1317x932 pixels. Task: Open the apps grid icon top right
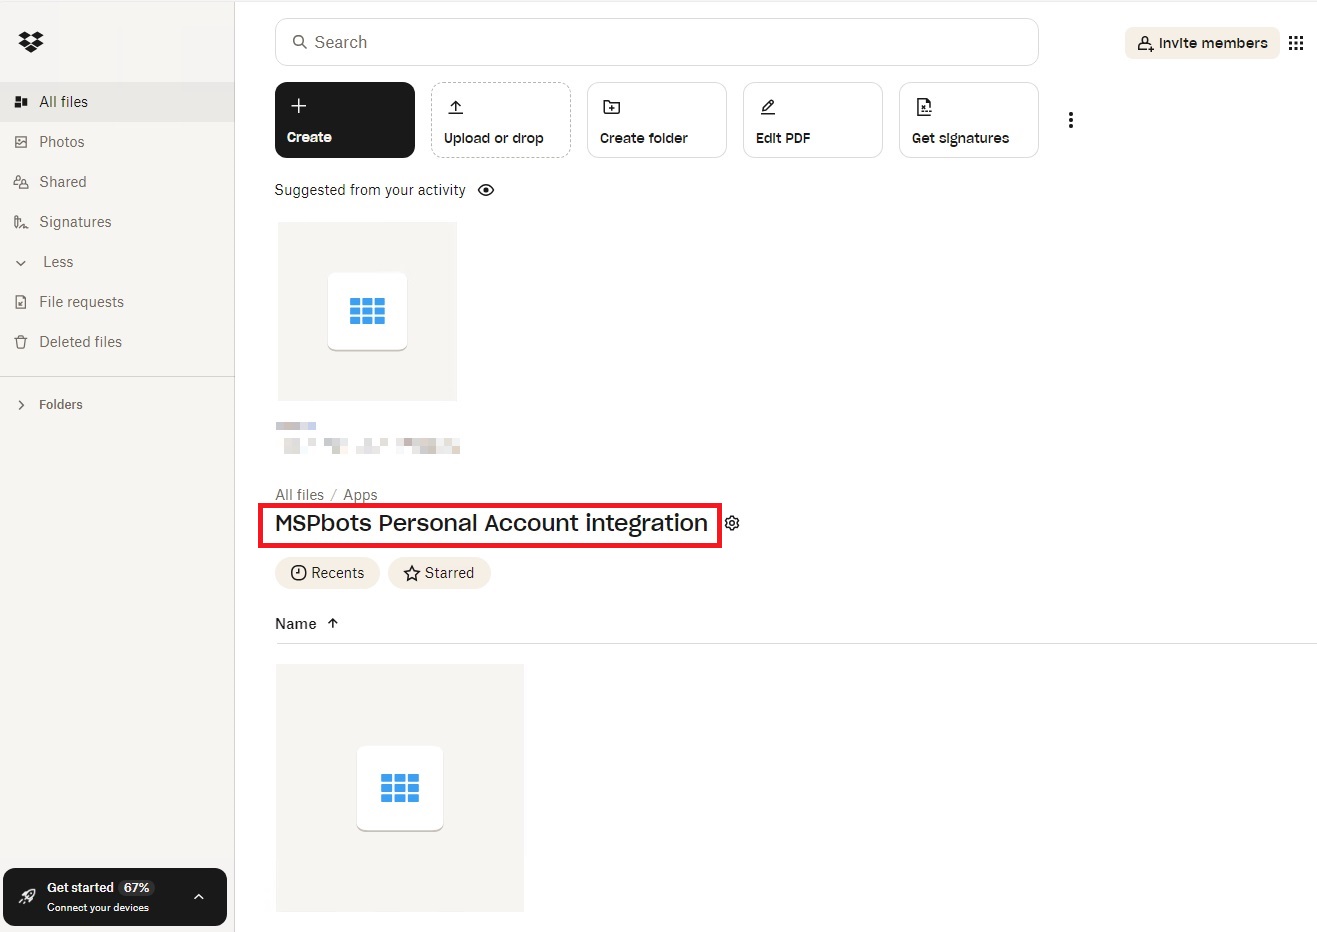click(x=1297, y=42)
